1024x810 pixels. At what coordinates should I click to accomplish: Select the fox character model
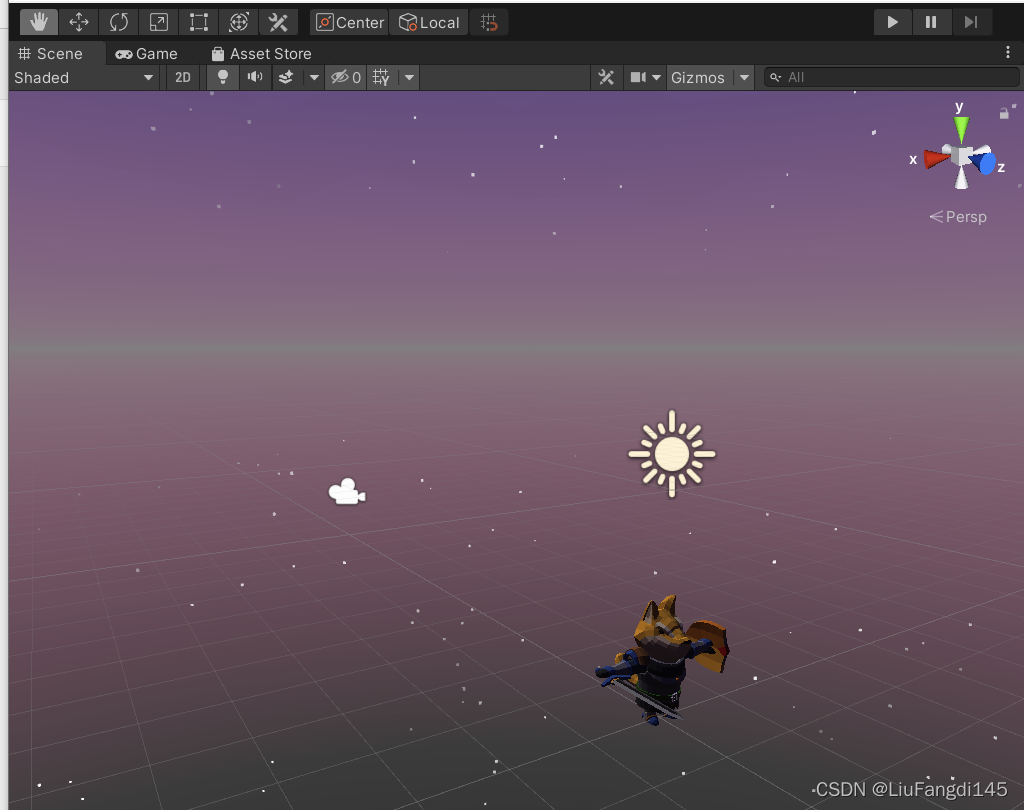pyautogui.click(x=661, y=660)
